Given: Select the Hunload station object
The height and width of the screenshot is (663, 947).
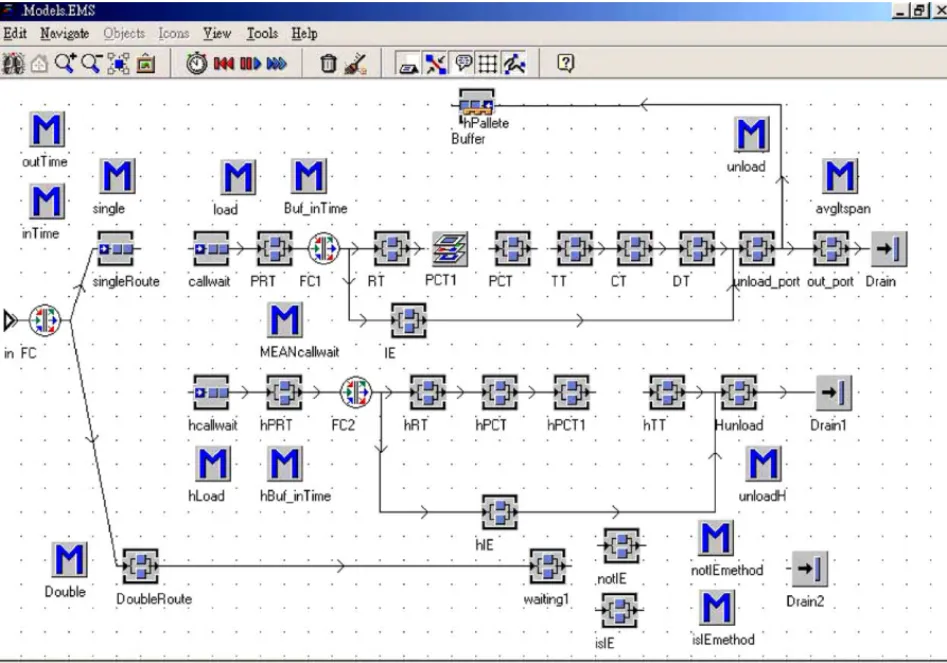Looking at the screenshot, I should pos(738,392).
